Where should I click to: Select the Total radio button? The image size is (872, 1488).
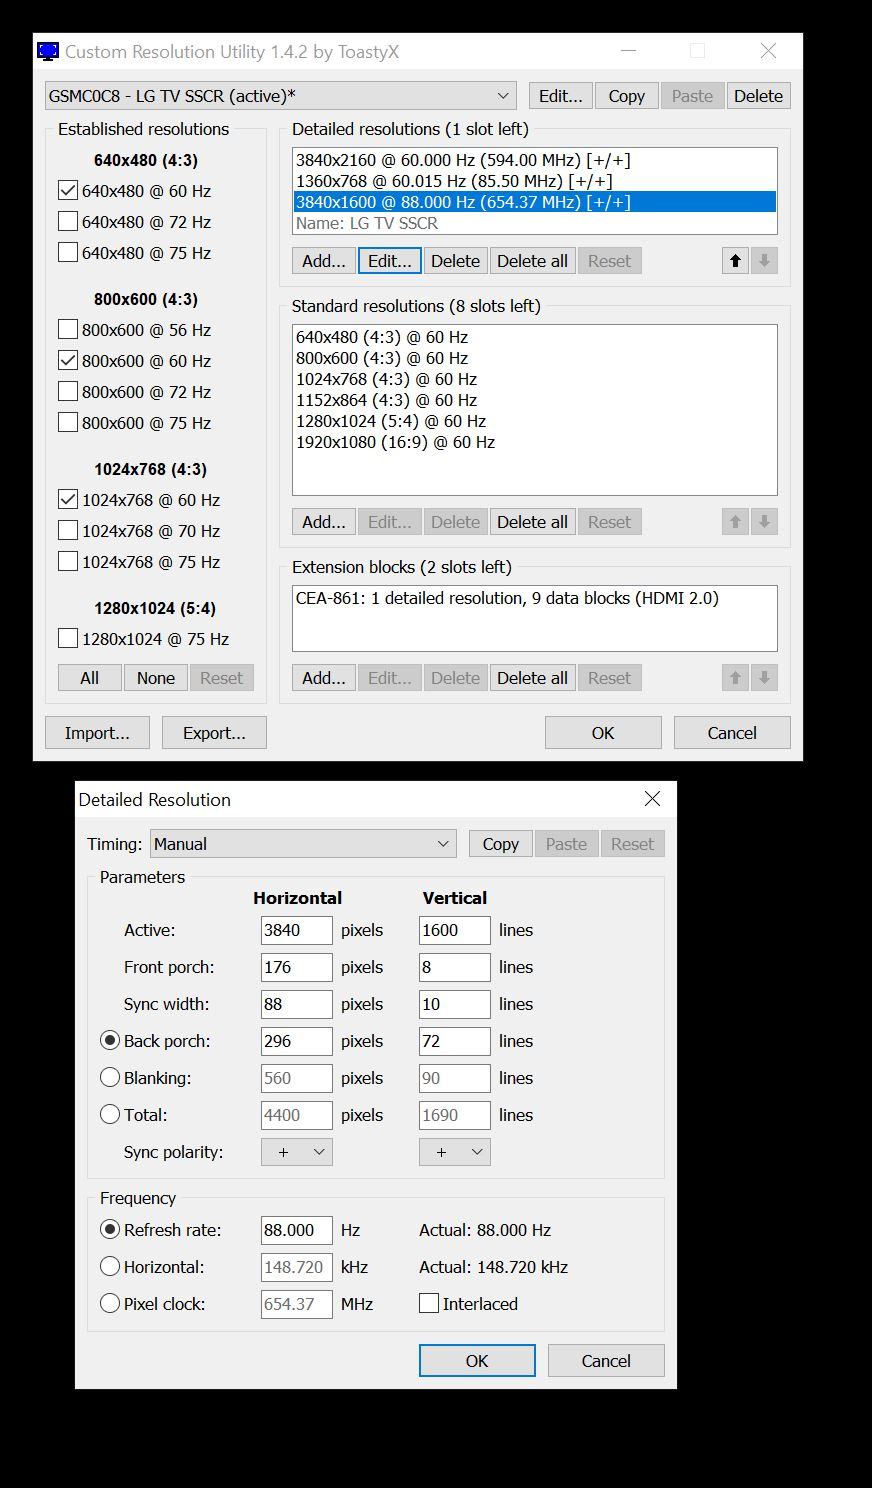pos(110,1115)
